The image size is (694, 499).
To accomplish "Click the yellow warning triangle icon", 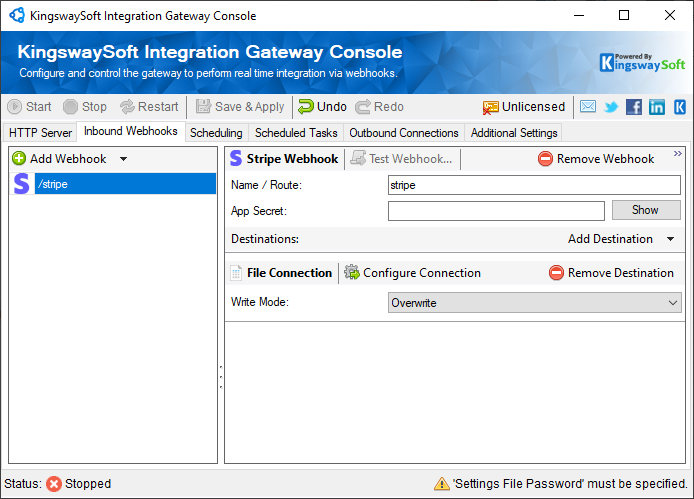I will pos(442,484).
